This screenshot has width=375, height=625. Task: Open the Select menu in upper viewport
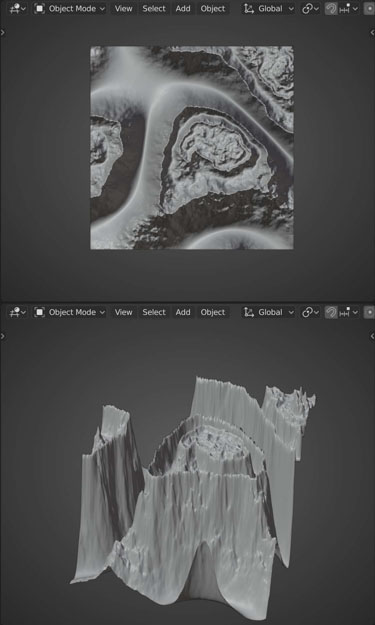tap(154, 8)
